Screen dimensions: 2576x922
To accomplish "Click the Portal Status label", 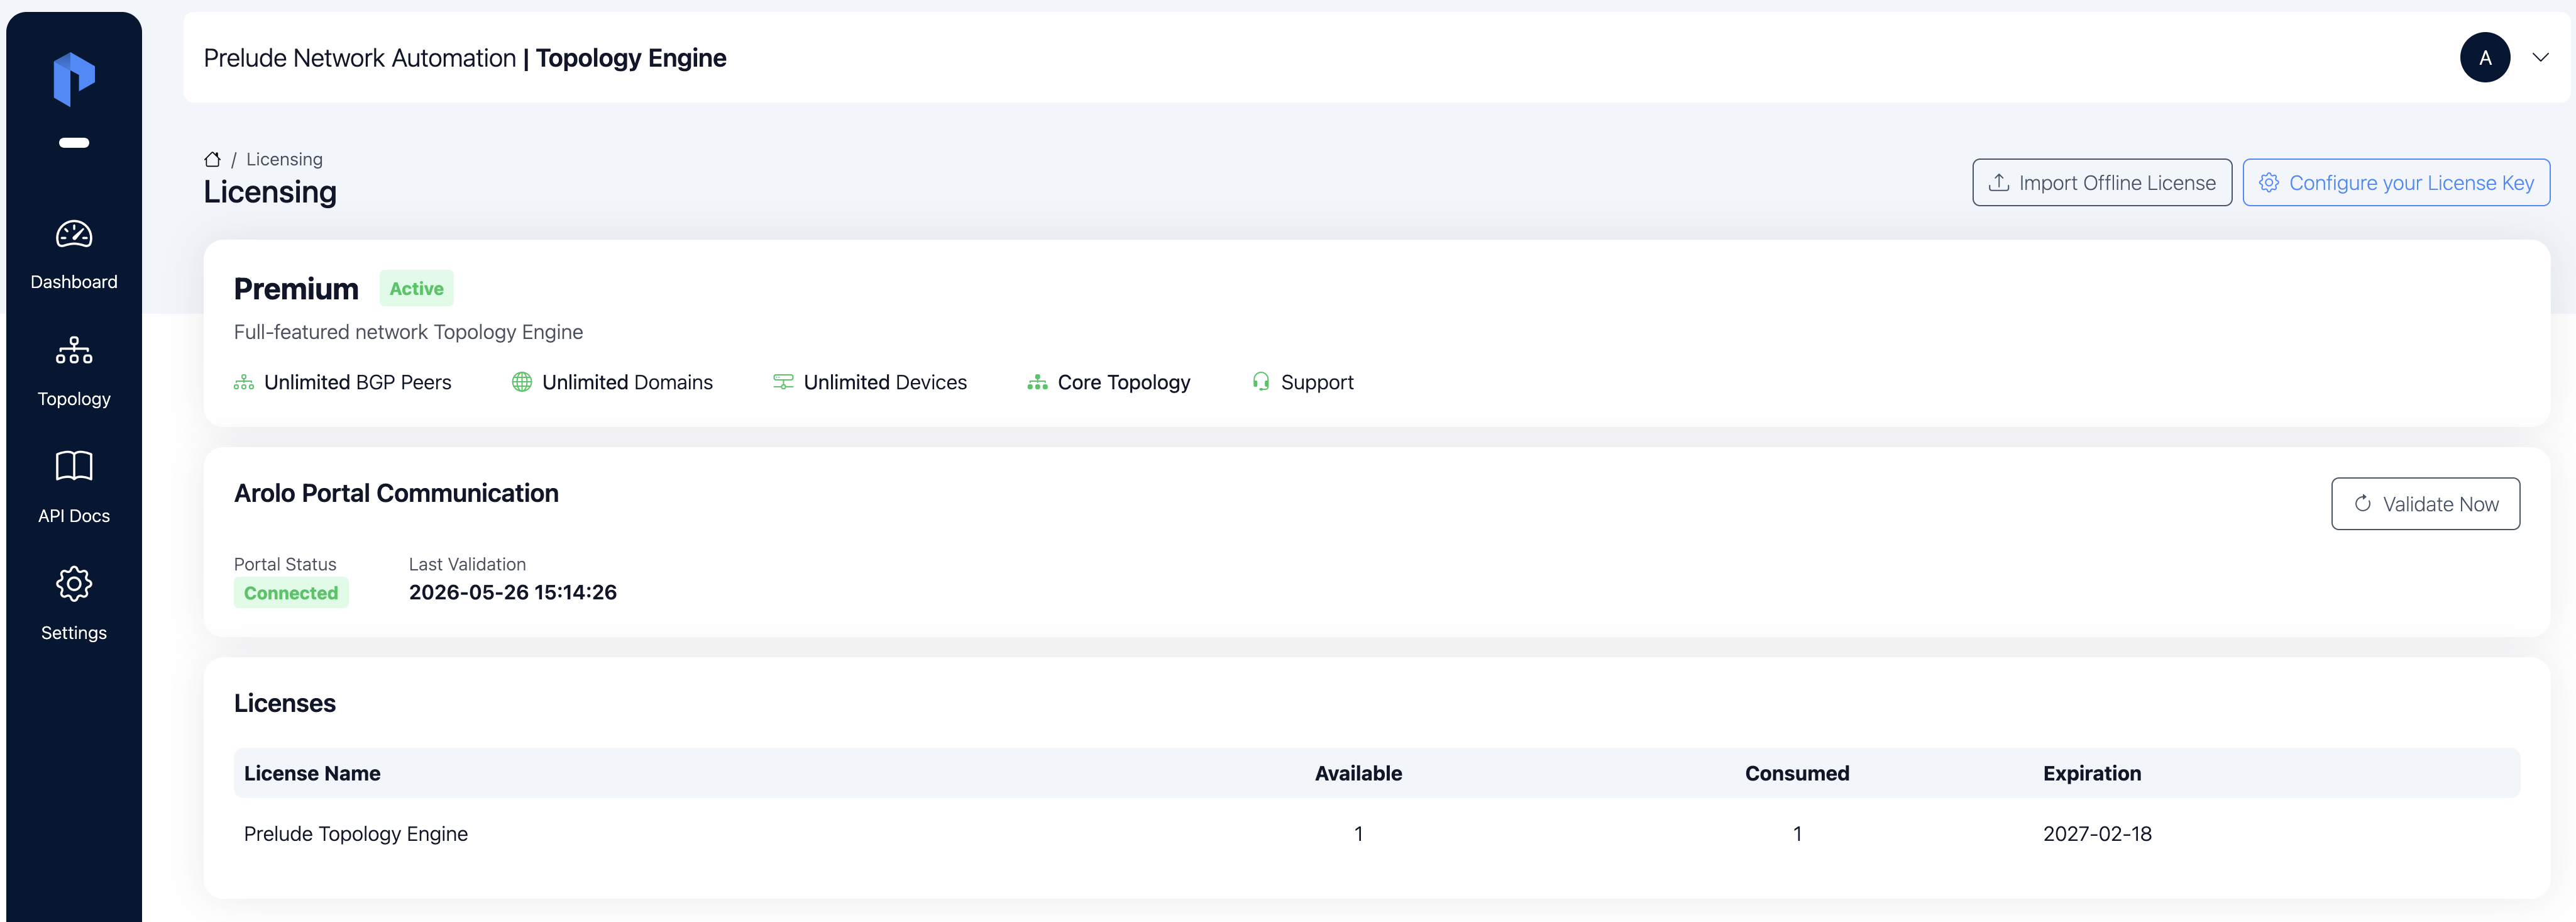I will (285, 565).
